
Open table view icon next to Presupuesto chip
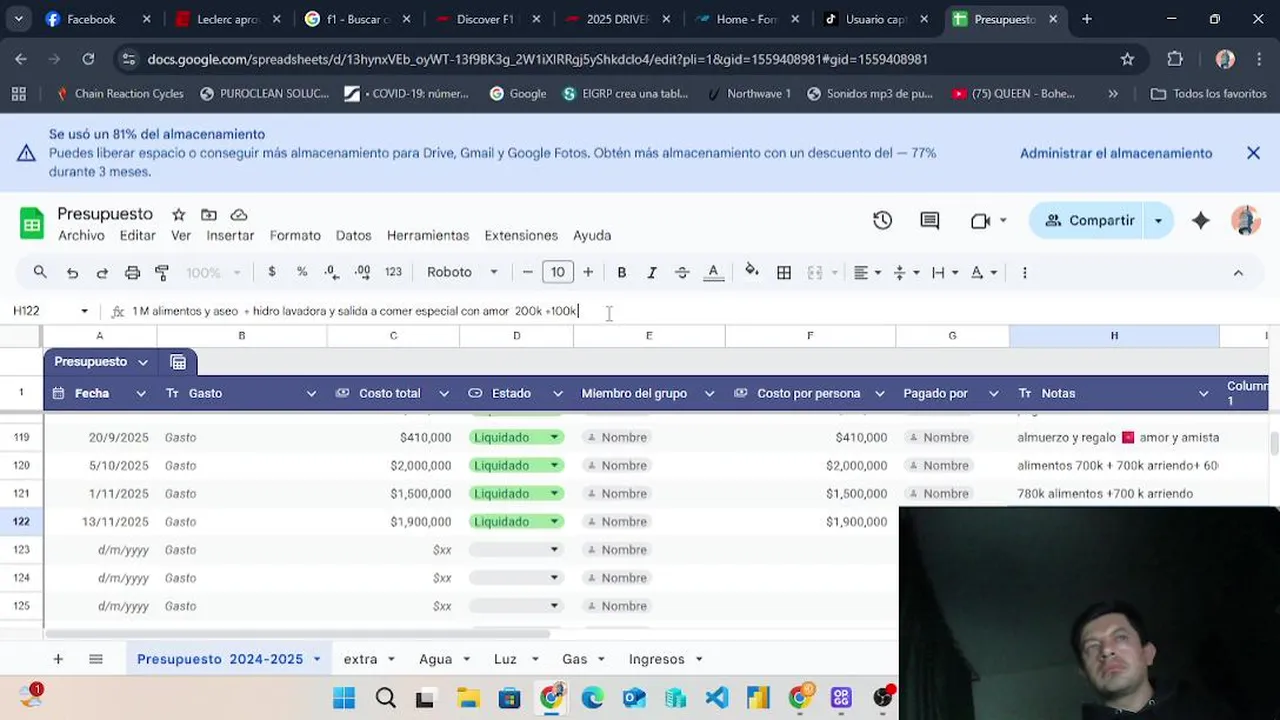click(x=178, y=362)
